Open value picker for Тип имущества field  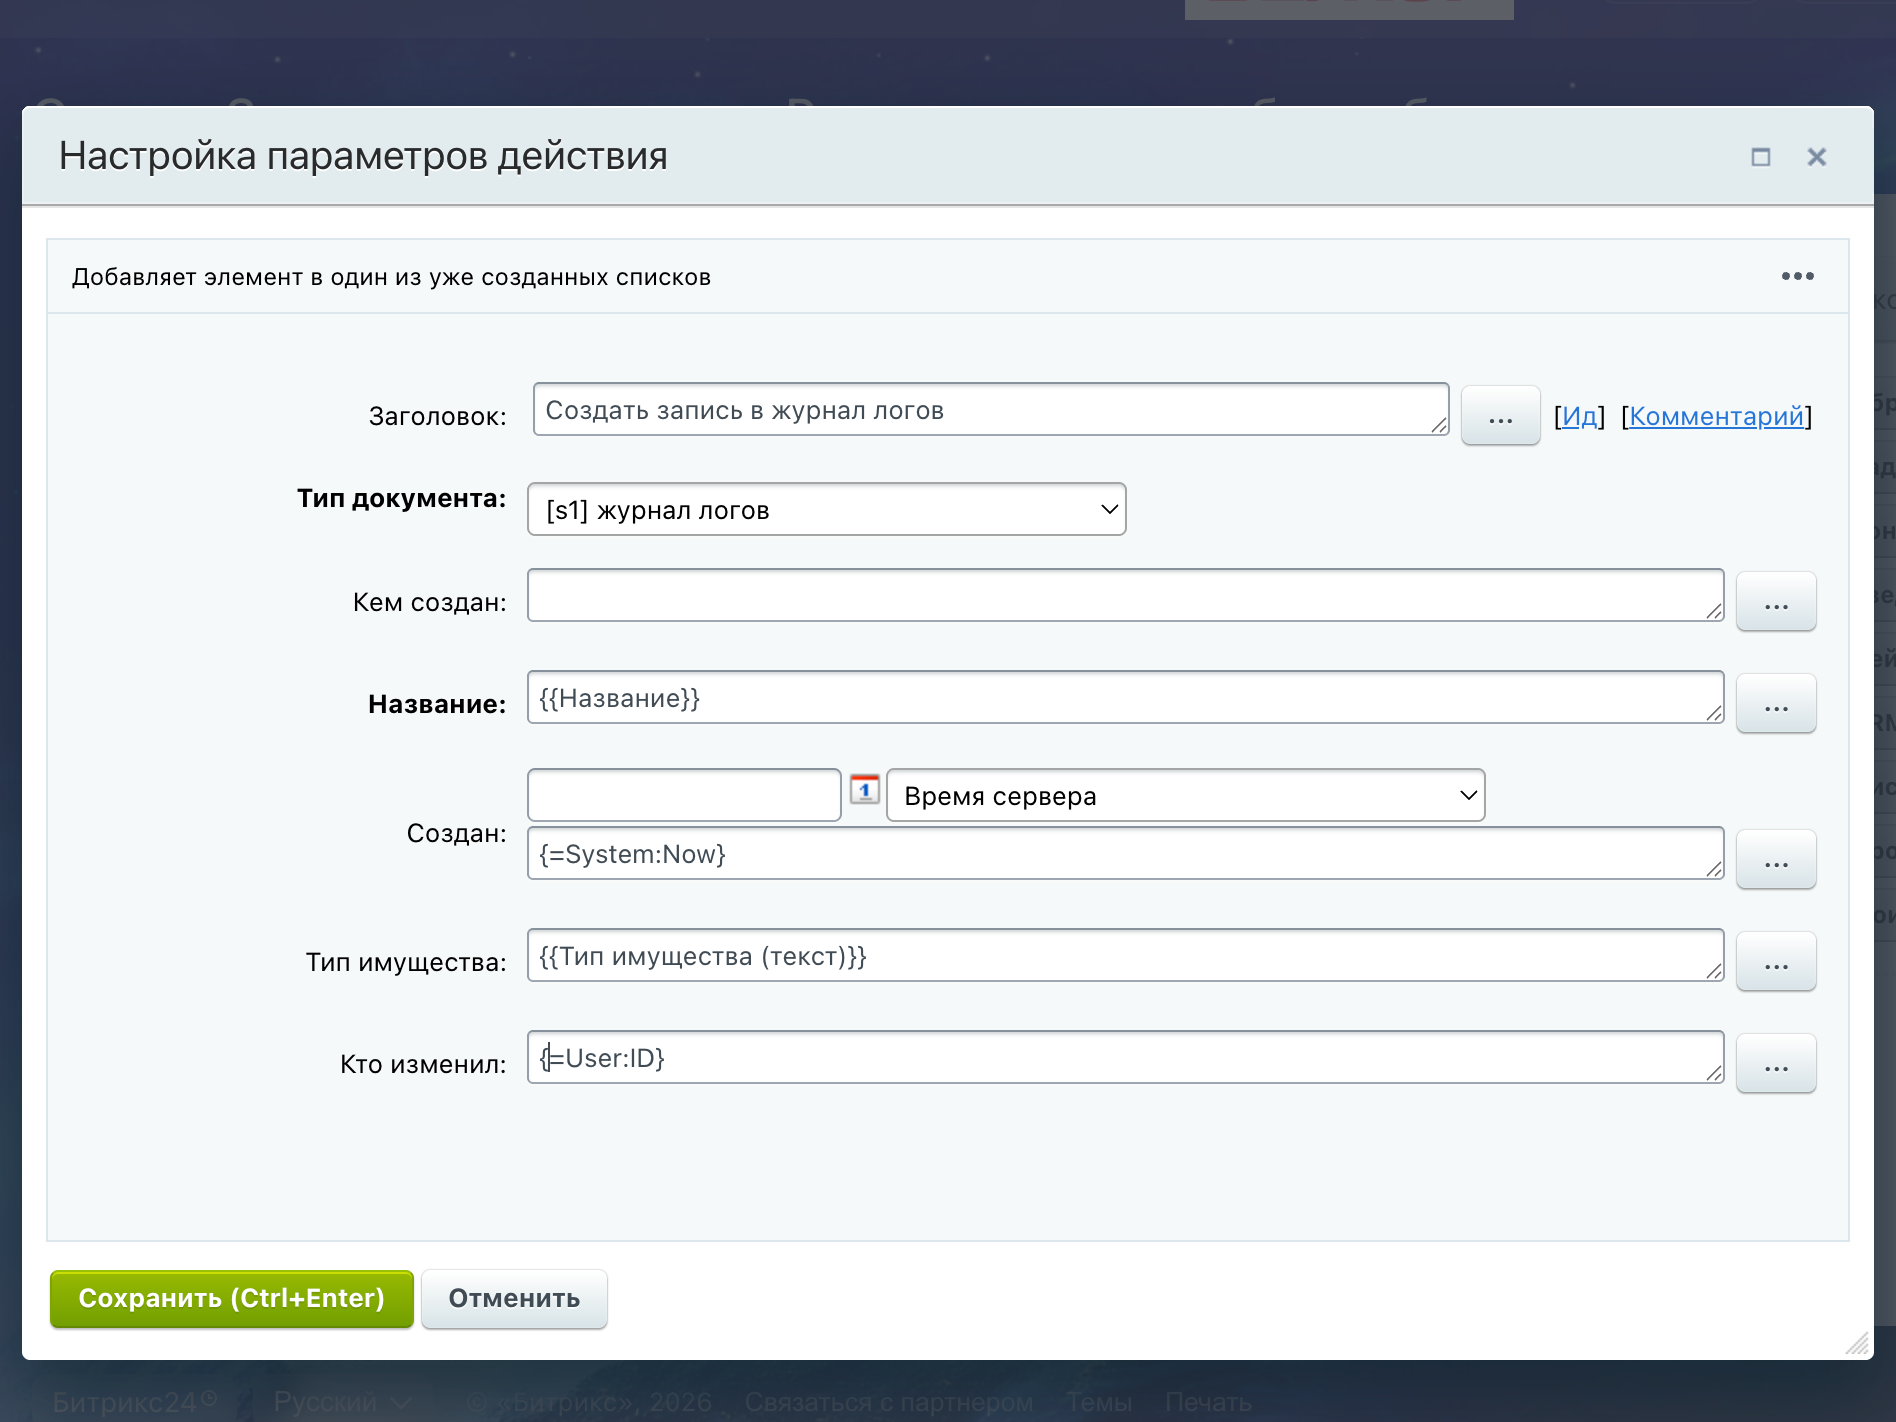click(1775, 962)
